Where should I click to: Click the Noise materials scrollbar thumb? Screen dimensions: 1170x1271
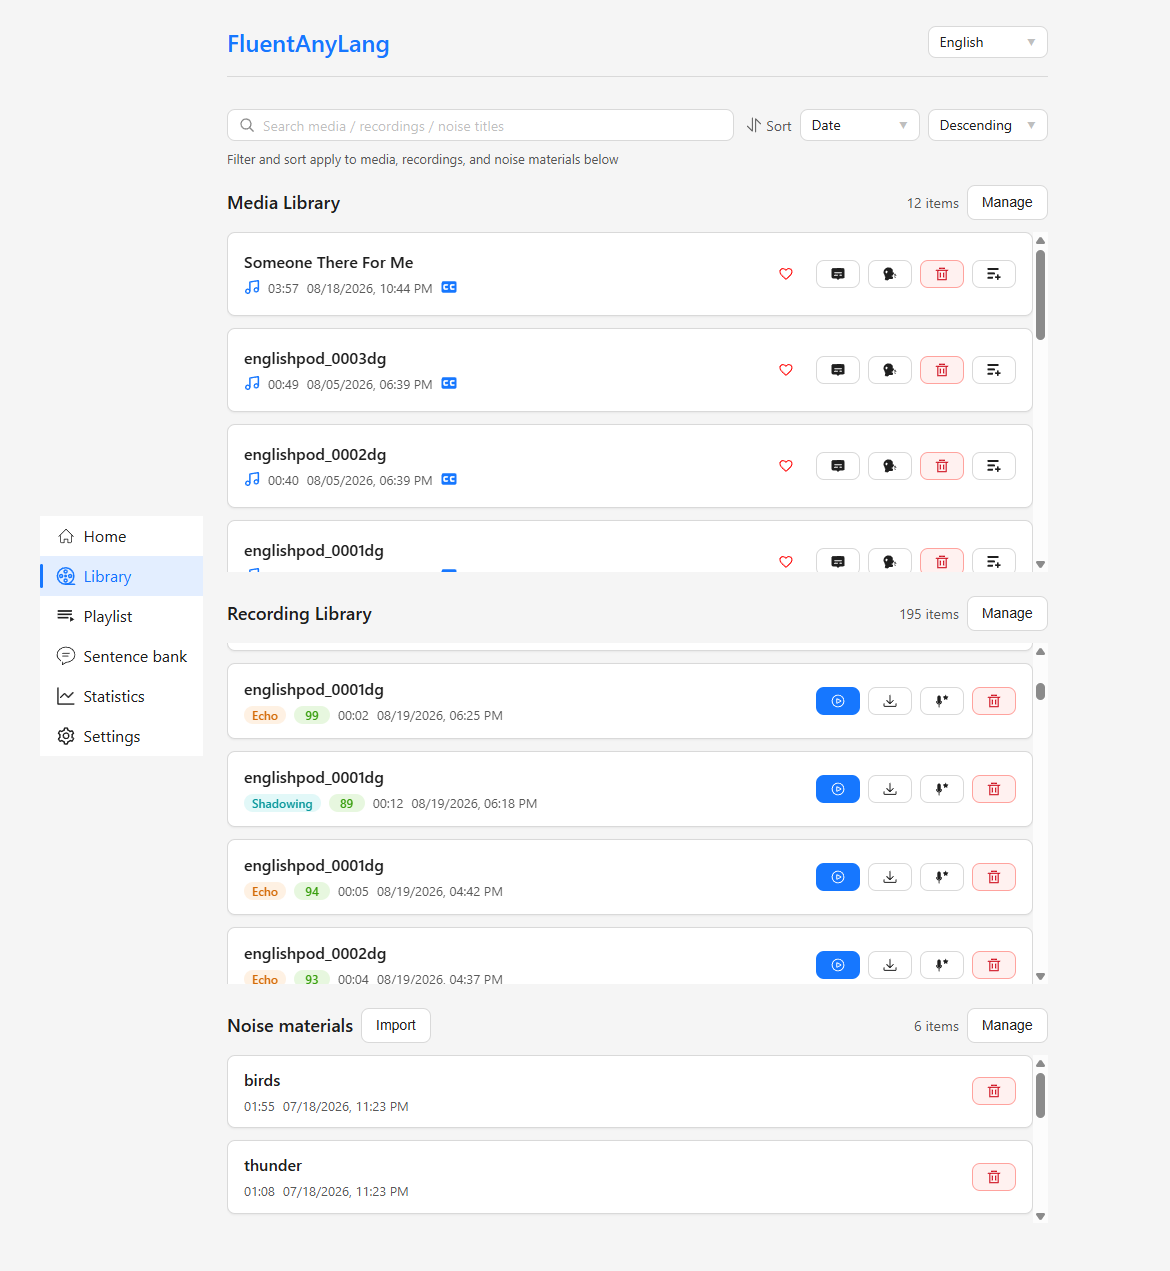(1040, 1095)
